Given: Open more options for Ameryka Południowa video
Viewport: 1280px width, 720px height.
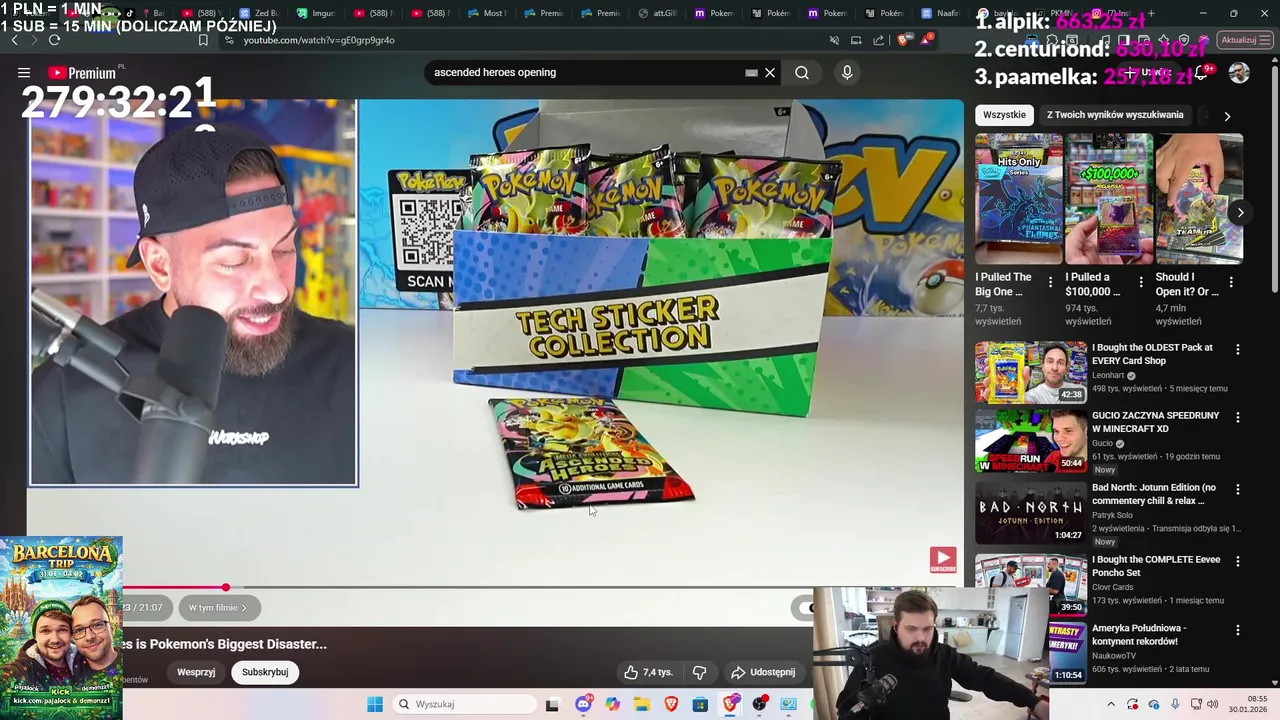Looking at the screenshot, I should (x=1238, y=630).
